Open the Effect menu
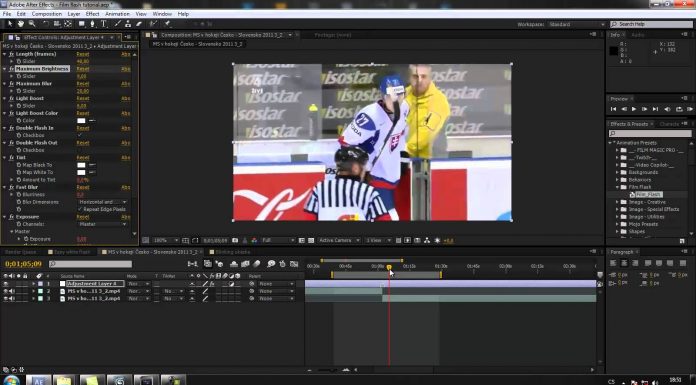The width and height of the screenshot is (696, 385). [x=92, y=14]
